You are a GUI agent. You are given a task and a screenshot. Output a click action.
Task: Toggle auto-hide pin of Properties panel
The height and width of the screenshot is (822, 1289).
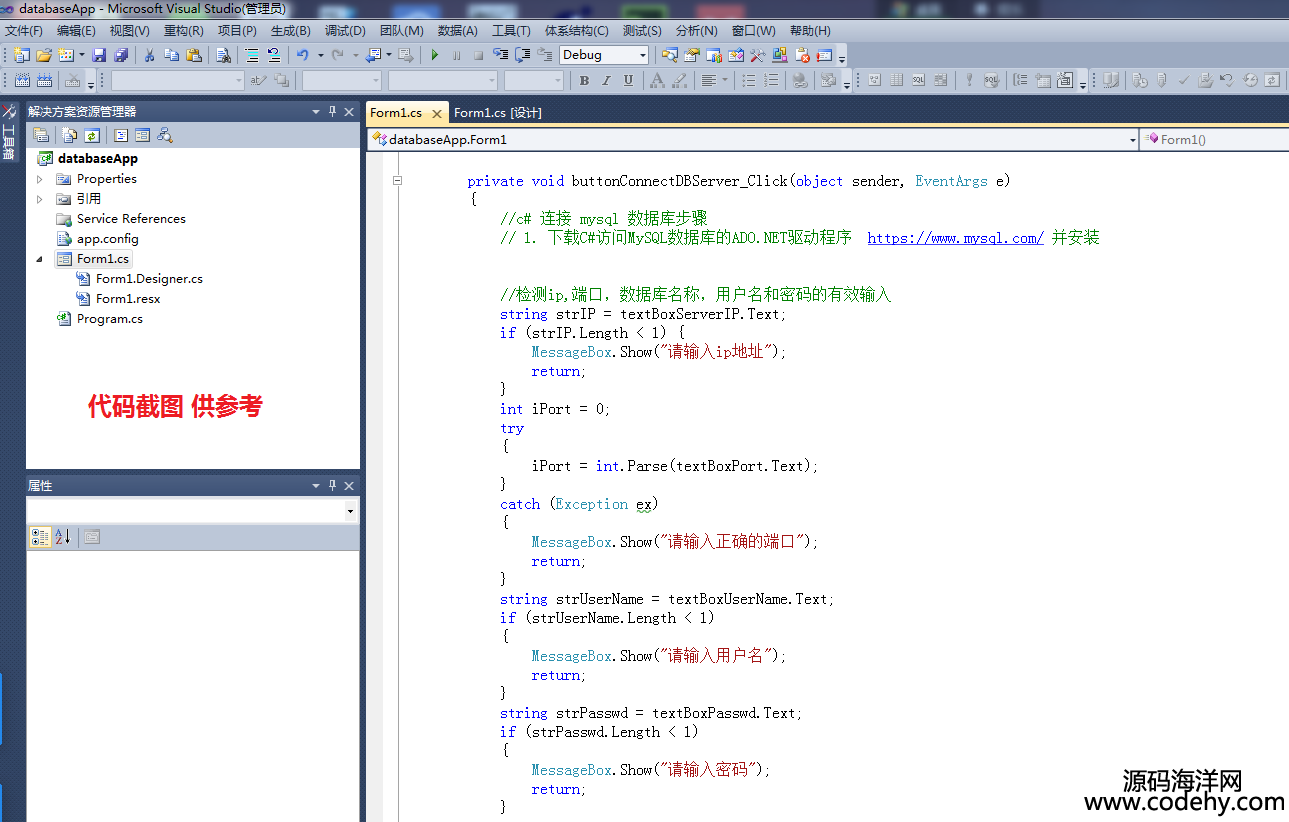(332, 486)
